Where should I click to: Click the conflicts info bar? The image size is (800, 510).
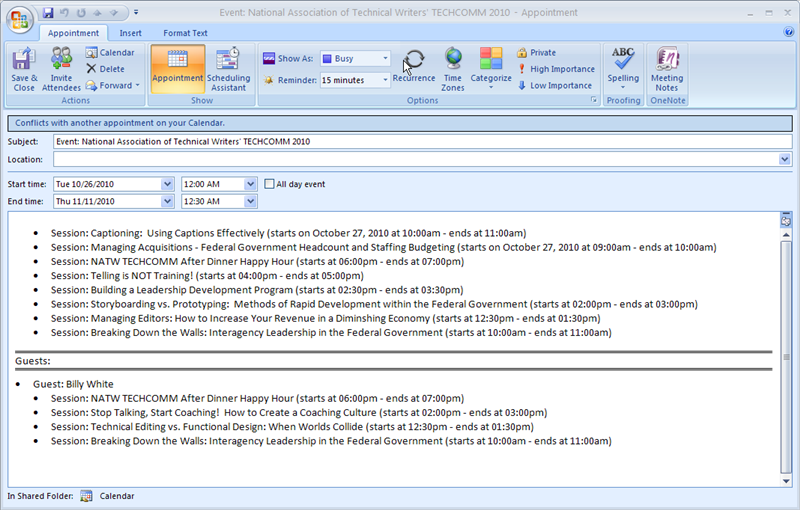[400, 123]
